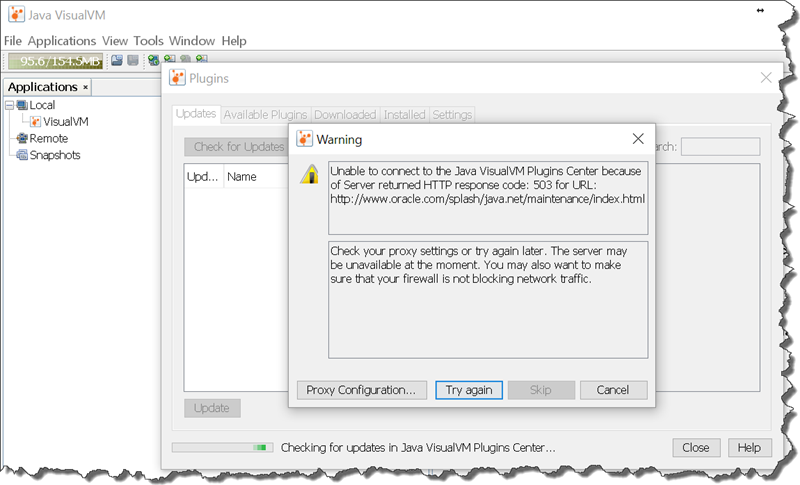Click the Add Remote Host toolbar icon
Image resolution: width=800 pixels, height=485 pixels.
tap(154, 61)
